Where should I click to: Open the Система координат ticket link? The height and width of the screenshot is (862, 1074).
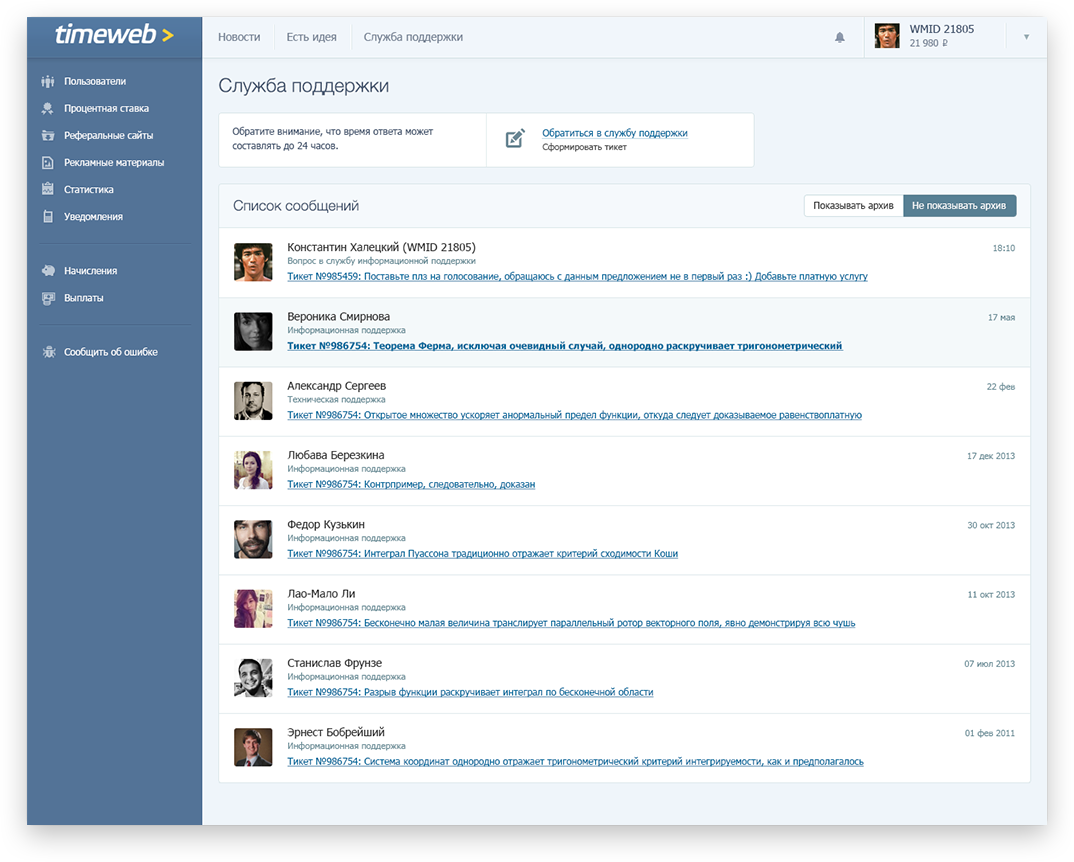coord(575,761)
